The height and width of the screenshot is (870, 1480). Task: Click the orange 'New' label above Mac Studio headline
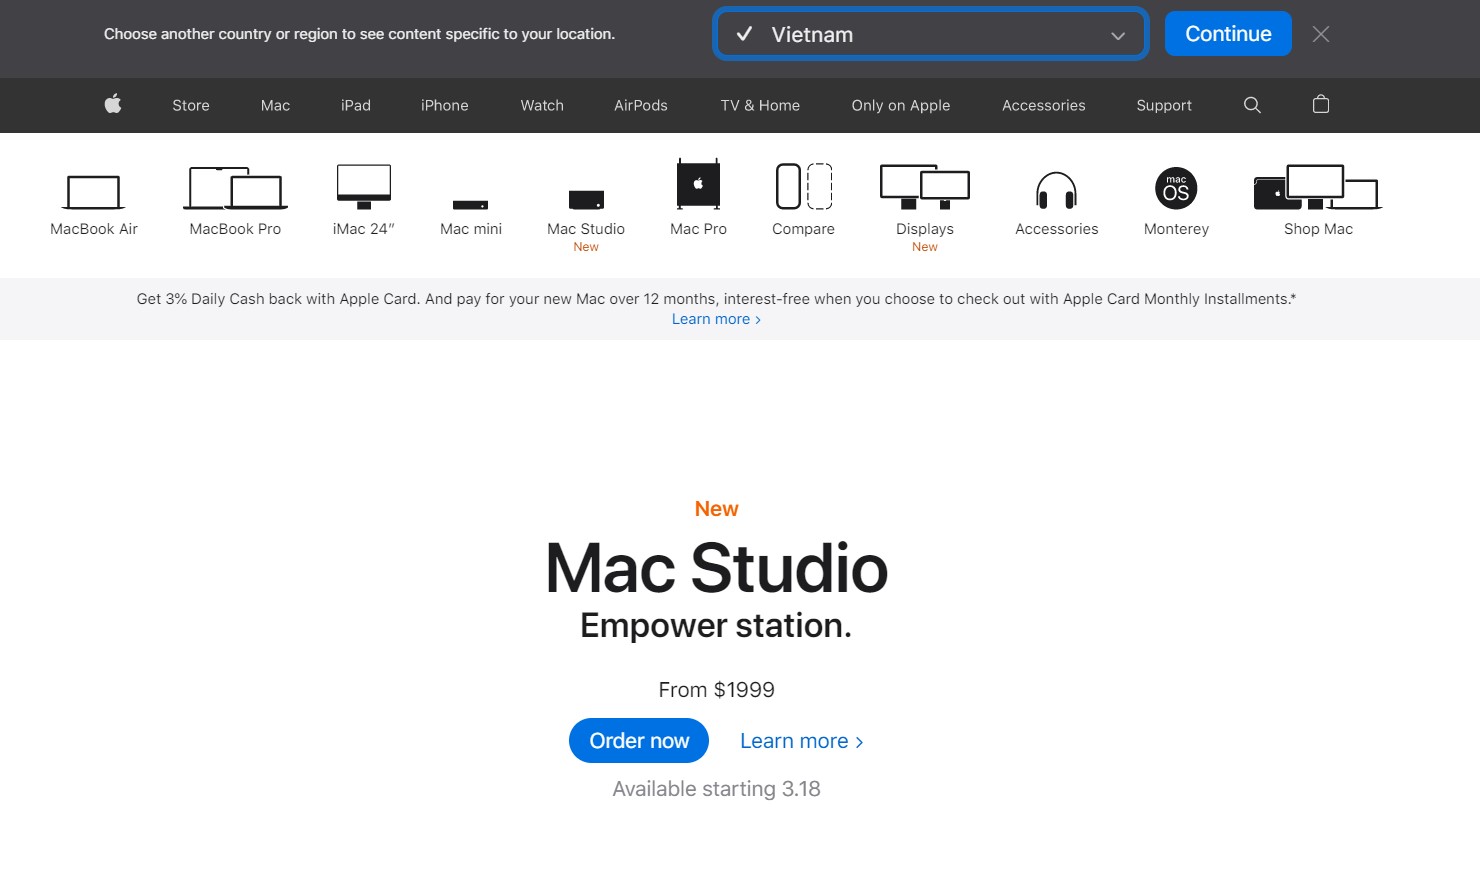pyautogui.click(x=717, y=509)
